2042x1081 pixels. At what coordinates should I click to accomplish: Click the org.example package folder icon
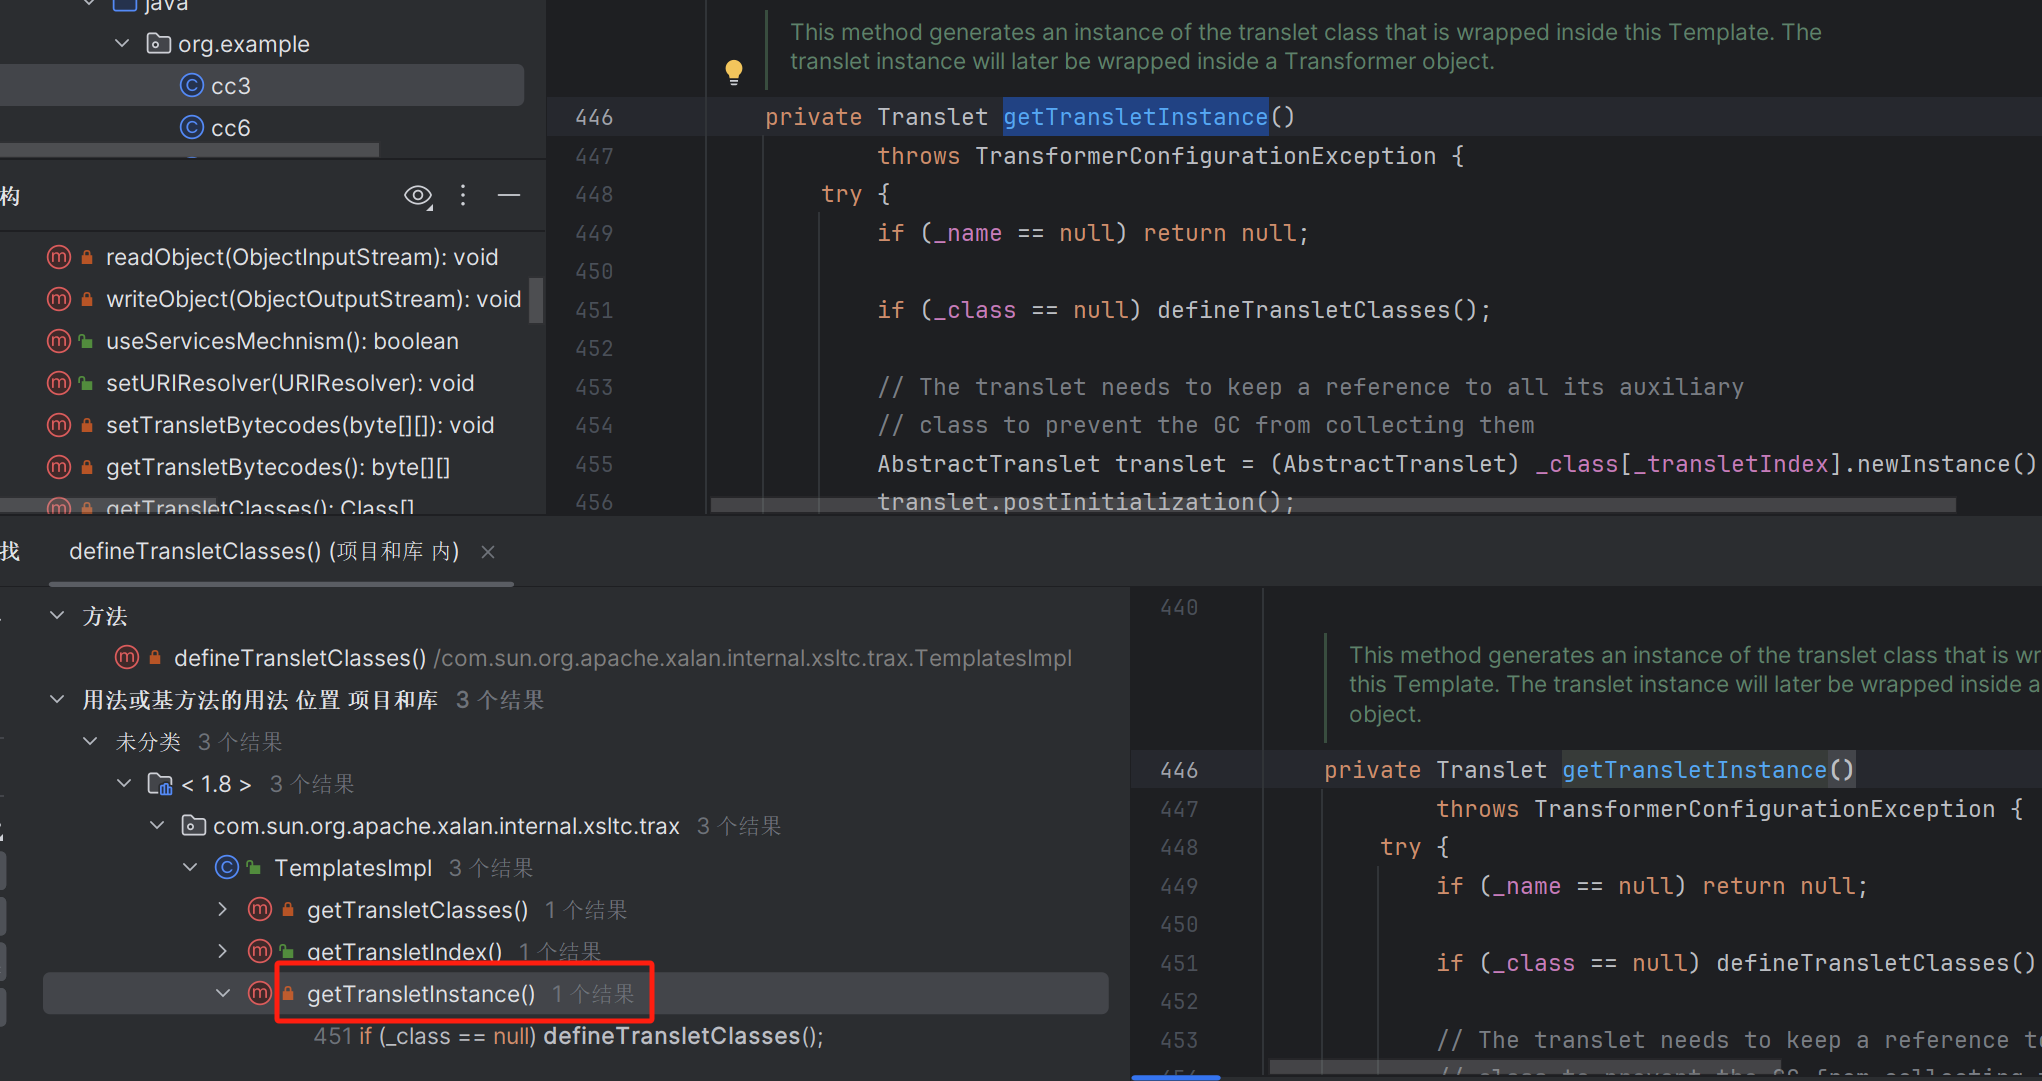158,44
